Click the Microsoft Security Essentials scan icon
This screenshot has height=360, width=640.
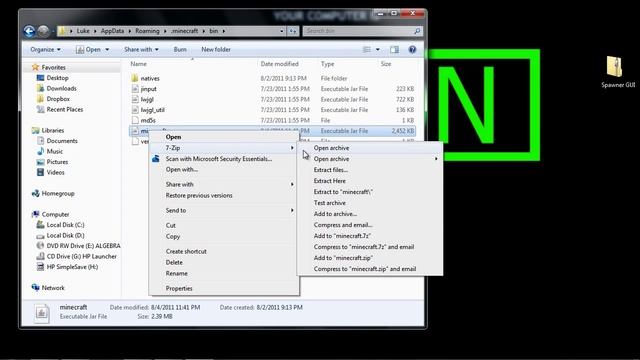(156, 158)
